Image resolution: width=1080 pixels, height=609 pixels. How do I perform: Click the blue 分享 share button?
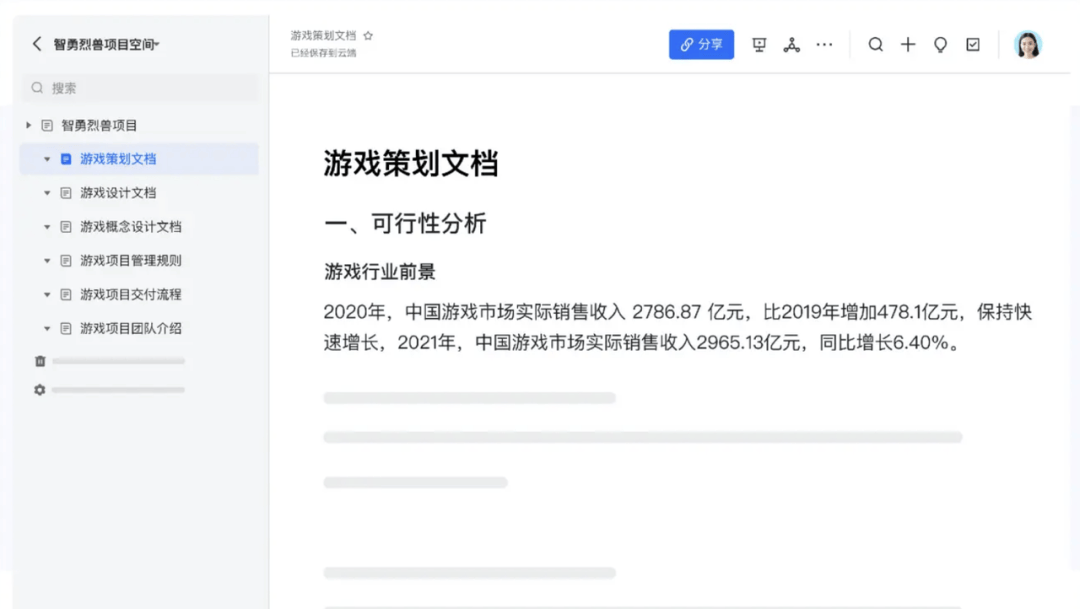701,45
